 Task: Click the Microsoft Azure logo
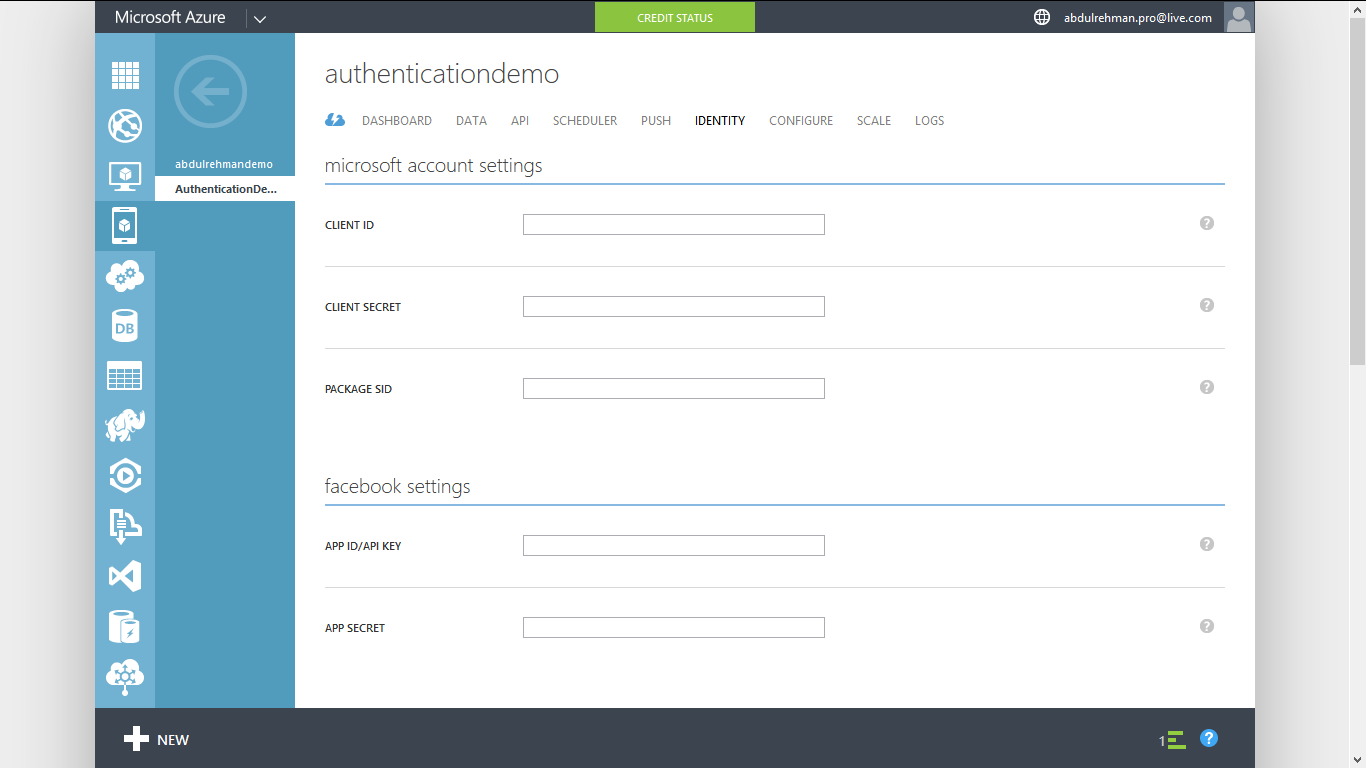coord(170,17)
